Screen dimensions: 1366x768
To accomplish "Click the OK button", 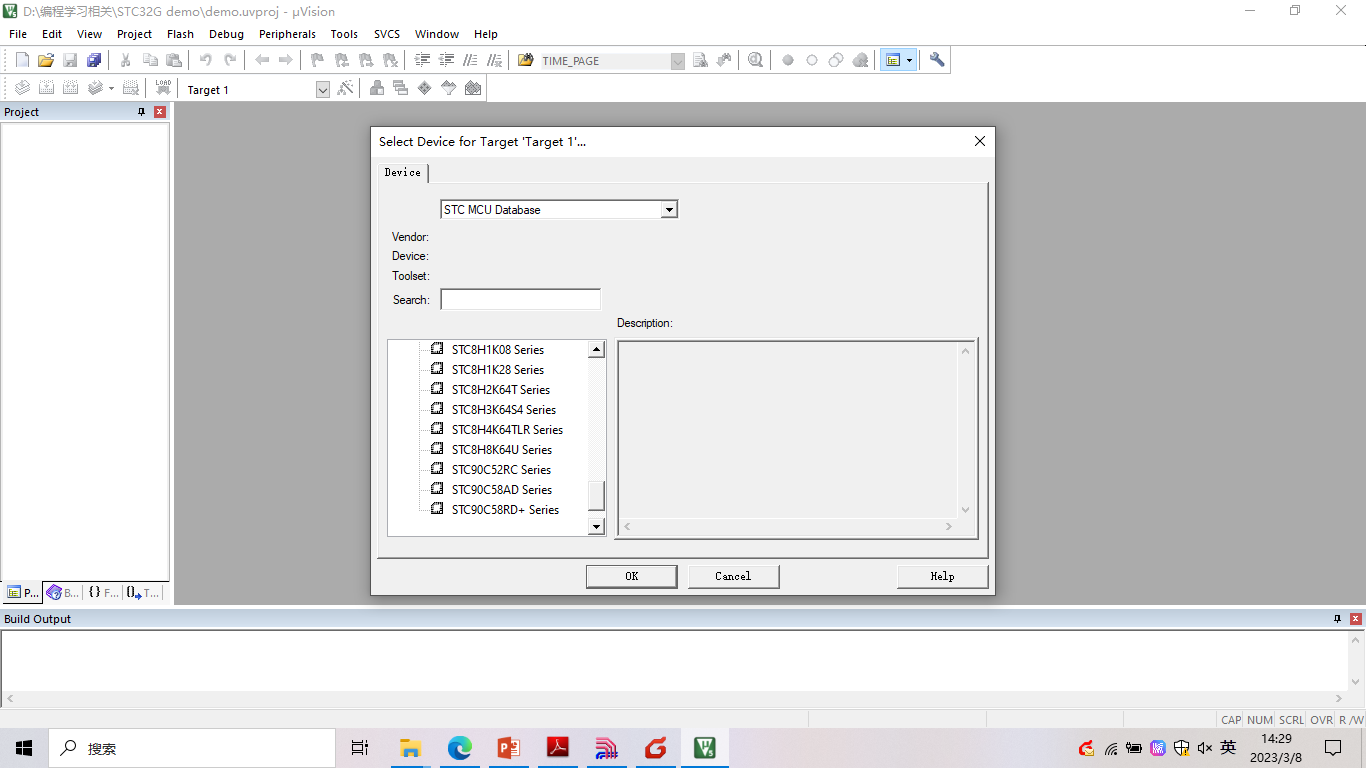I will click(x=632, y=576).
